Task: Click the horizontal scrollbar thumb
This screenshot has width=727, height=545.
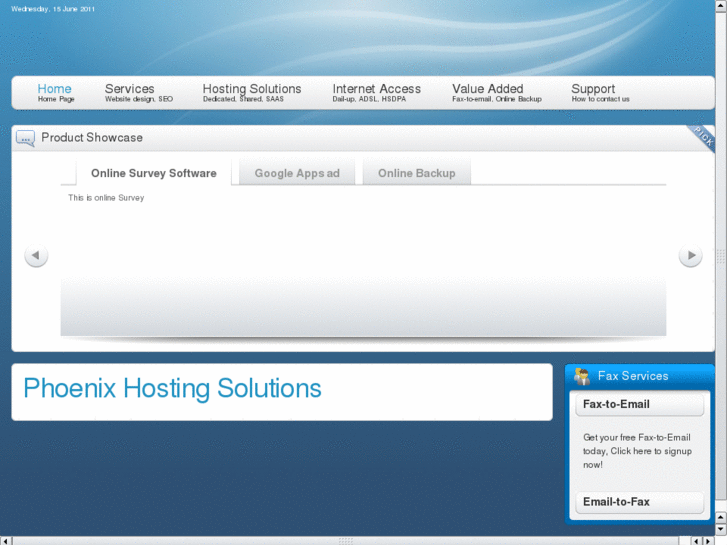Action: click(x=345, y=541)
